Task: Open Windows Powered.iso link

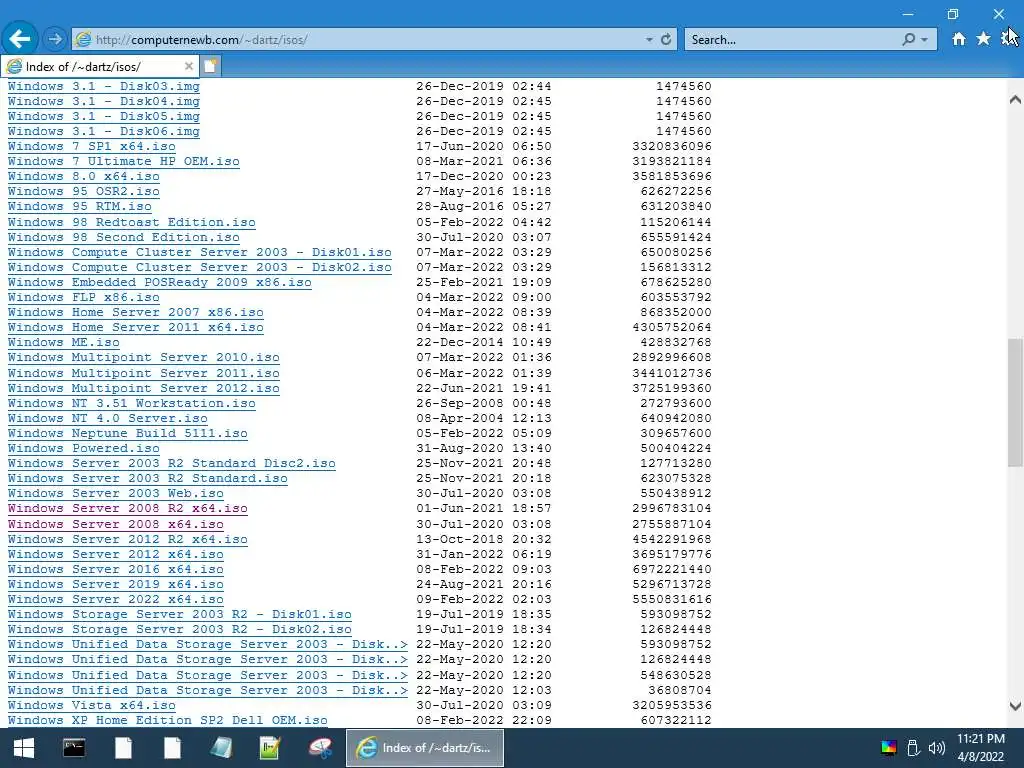Action: [84, 448]
